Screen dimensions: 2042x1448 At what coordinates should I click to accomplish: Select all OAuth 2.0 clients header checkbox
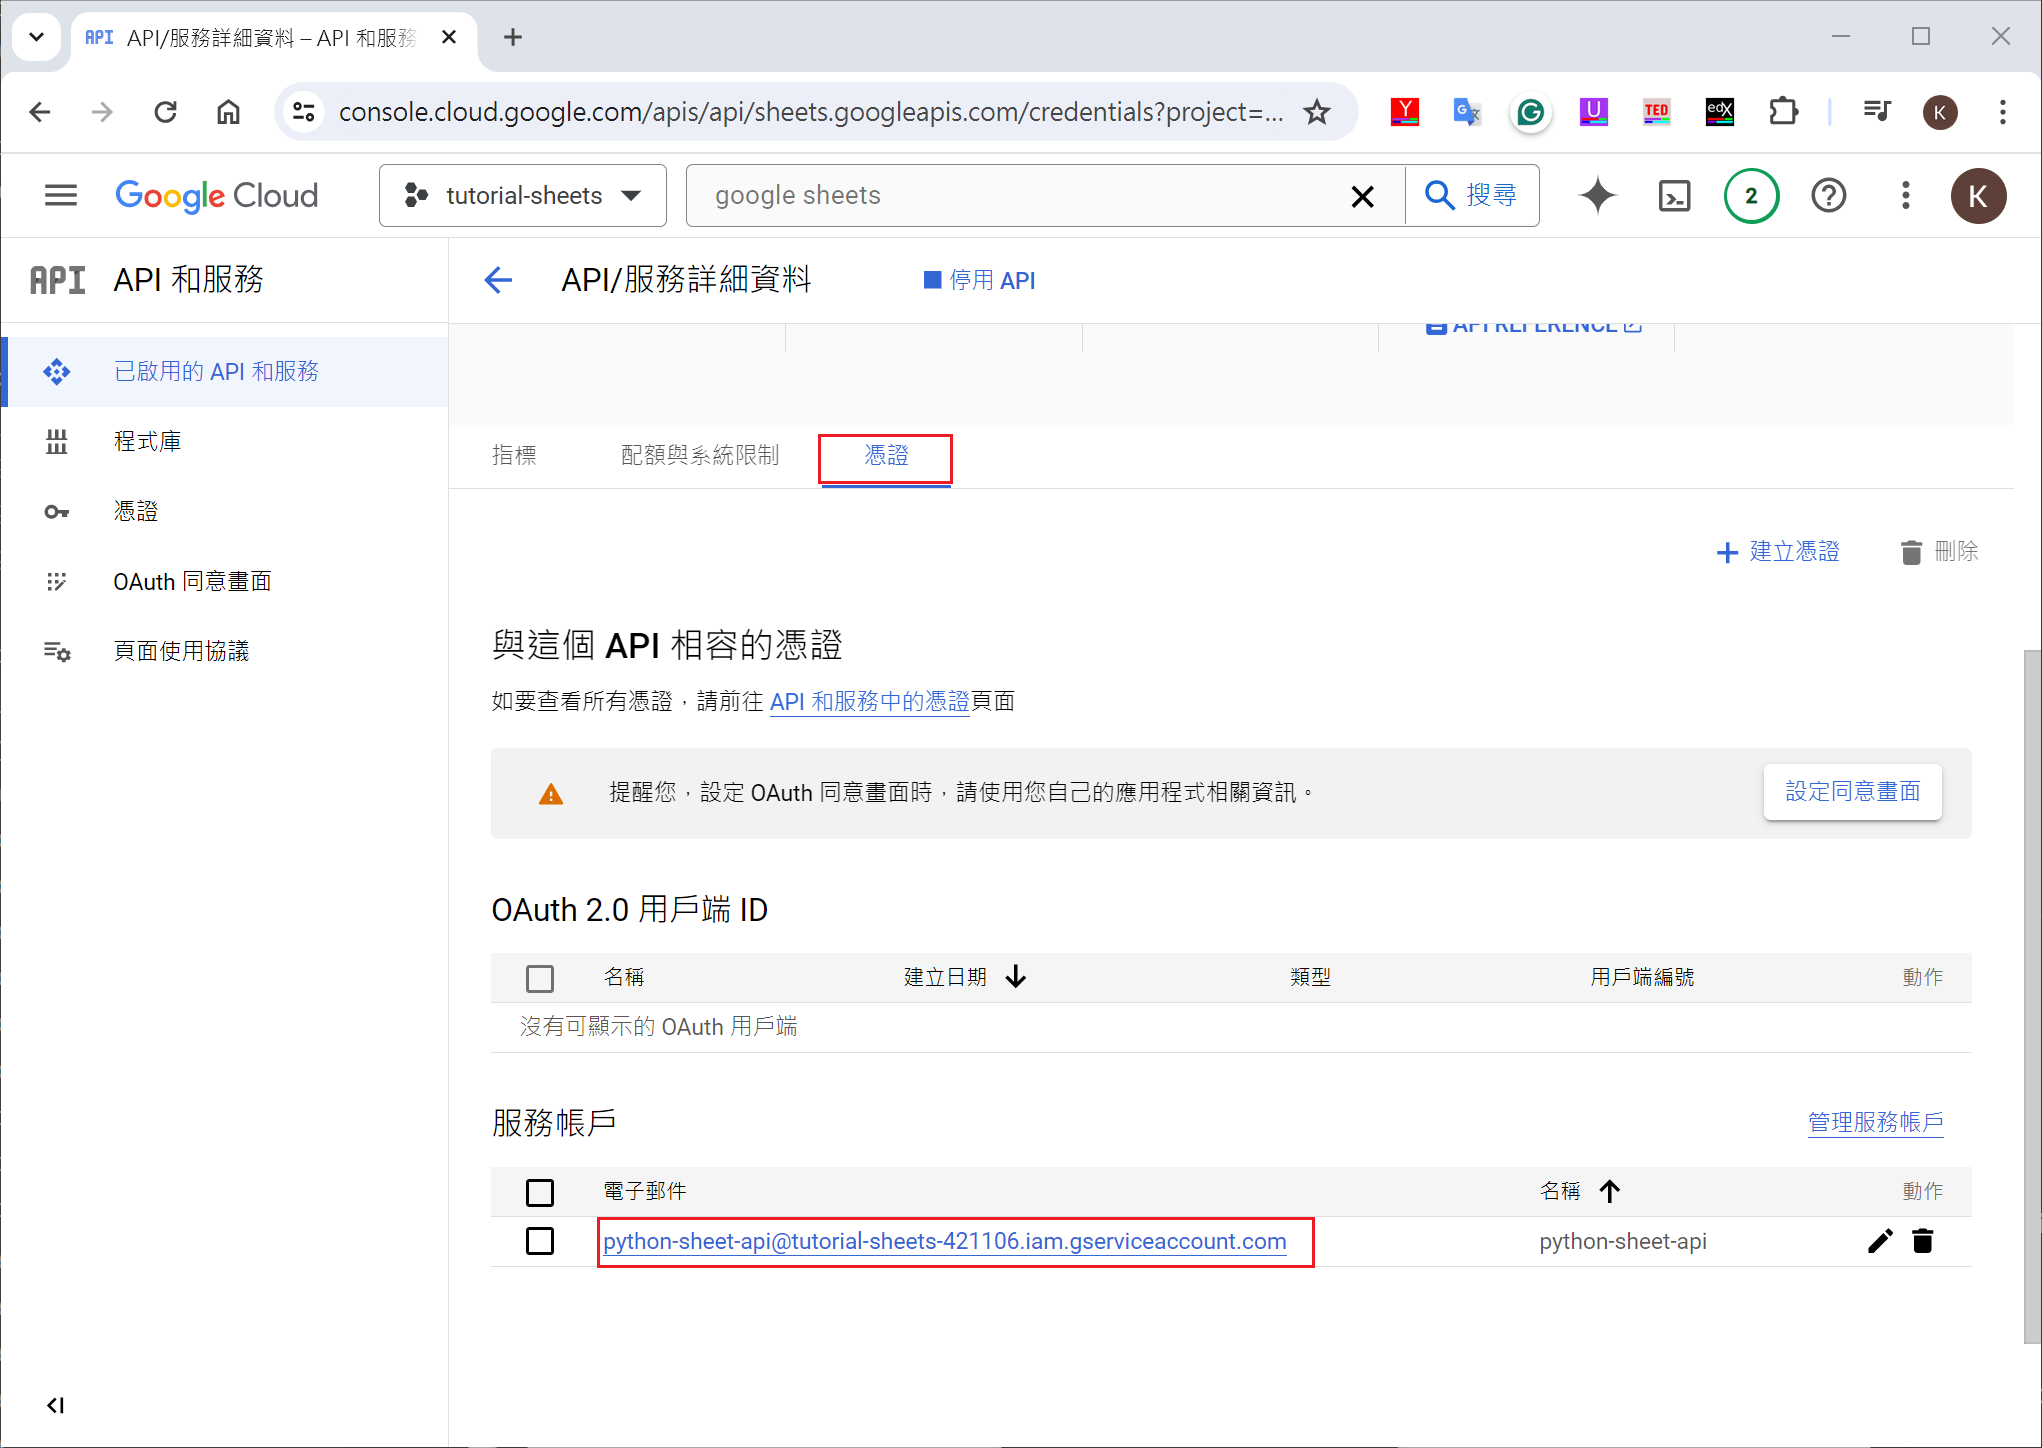pyautogui.click(x=540, y=978)
